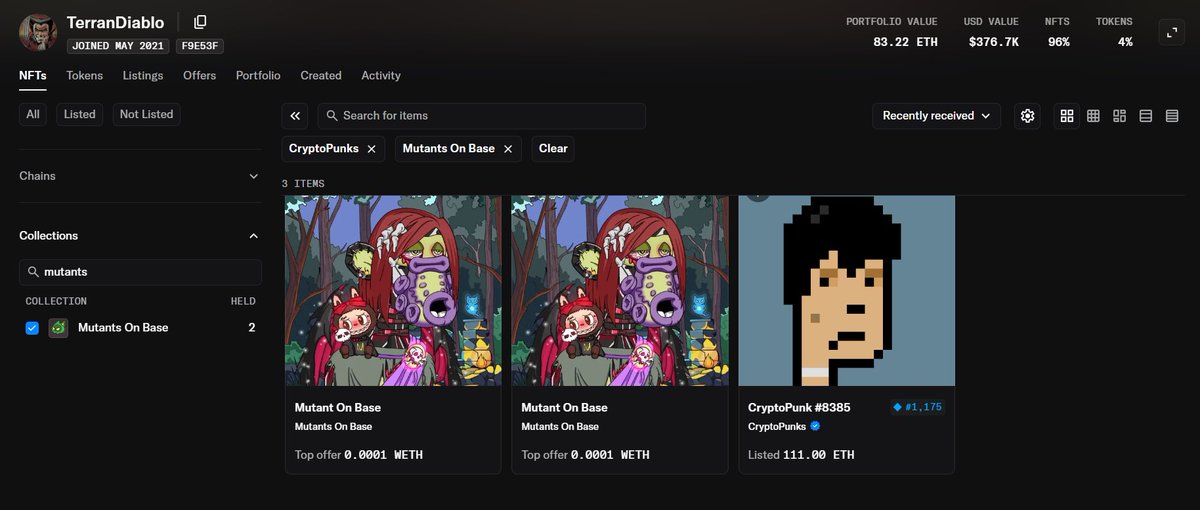Click the CryptoPunks collection name link
This screenshot has height=510, width=1200.
click(777, 426)
